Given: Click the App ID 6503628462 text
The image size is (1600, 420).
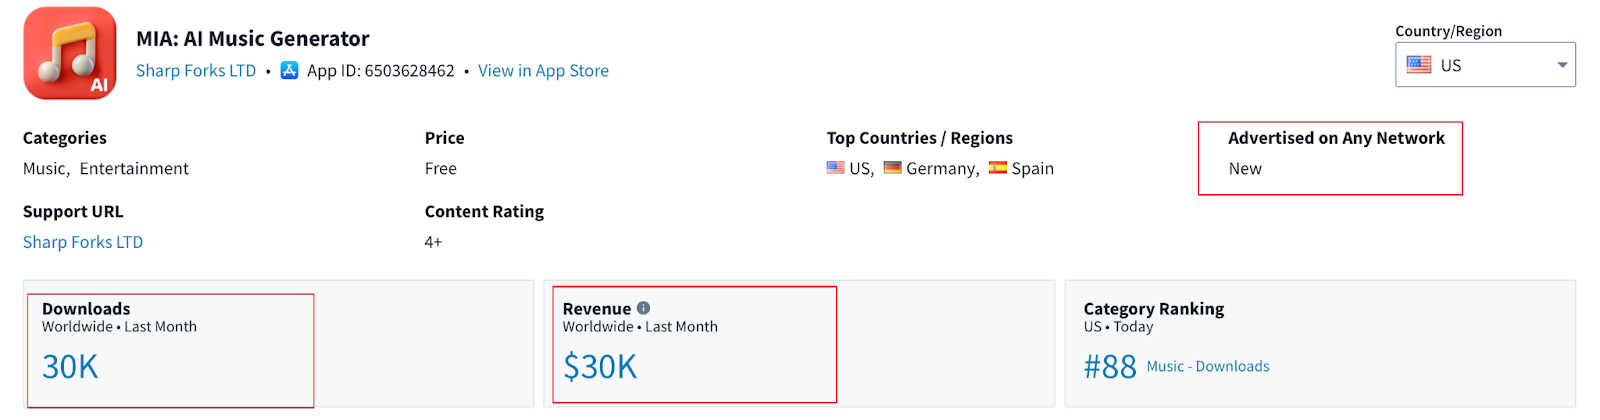Looking at the screenshot, I should click(x=381, y=71).
